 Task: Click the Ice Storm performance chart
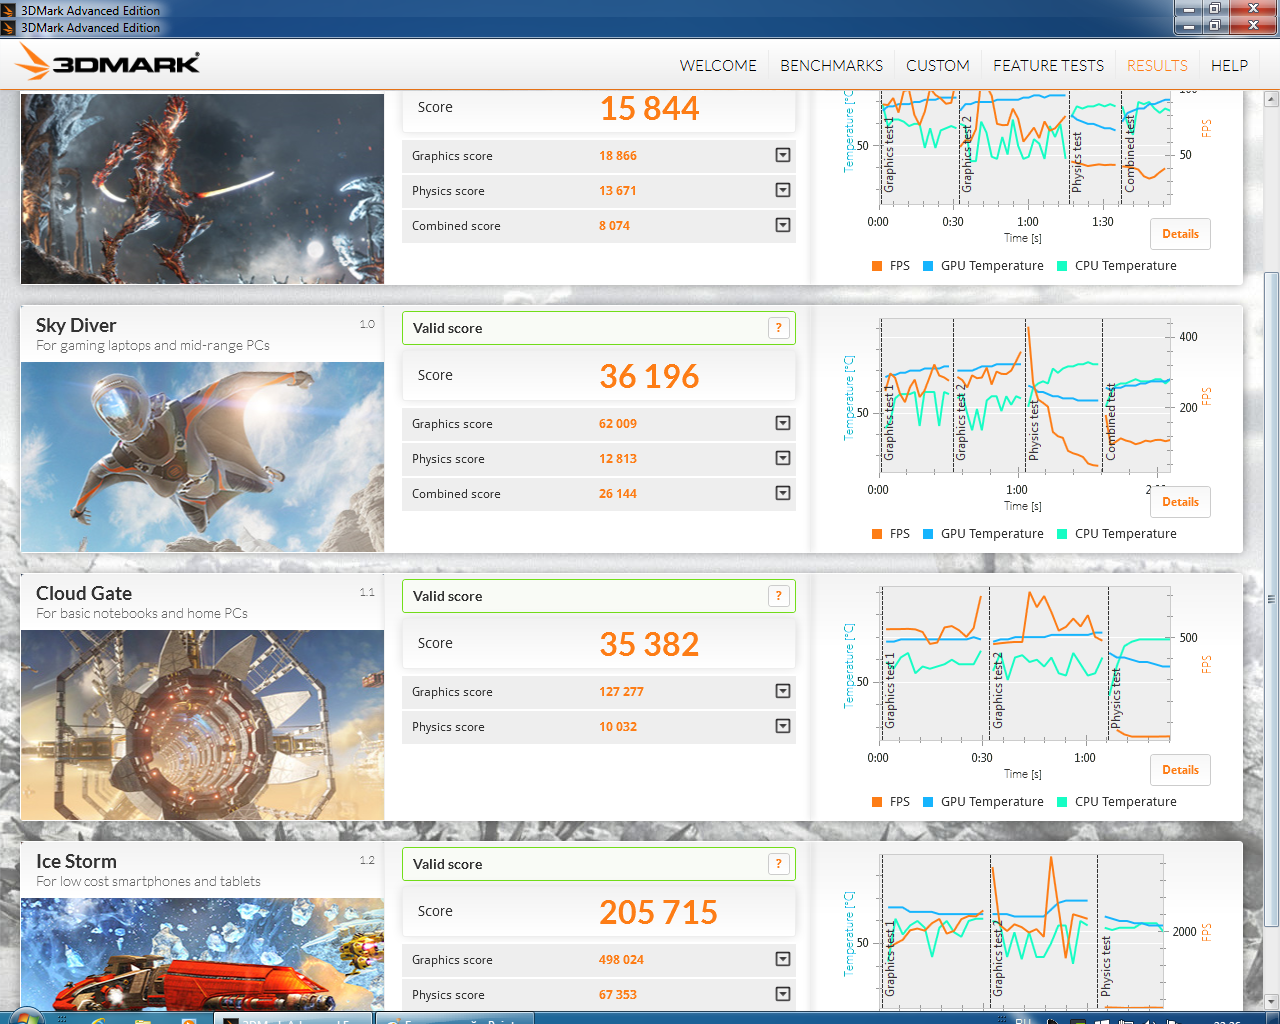(1022, 932)
